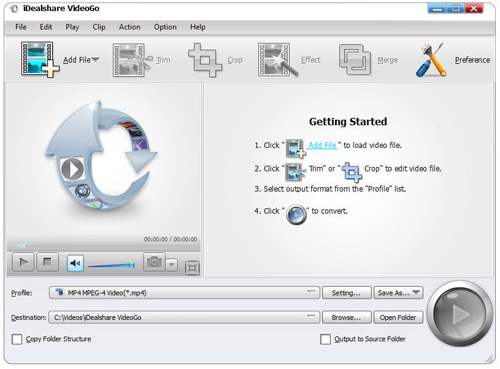Click Trim icon in step 2
Screen dimensions: 500x369
[x=296, y=171]
